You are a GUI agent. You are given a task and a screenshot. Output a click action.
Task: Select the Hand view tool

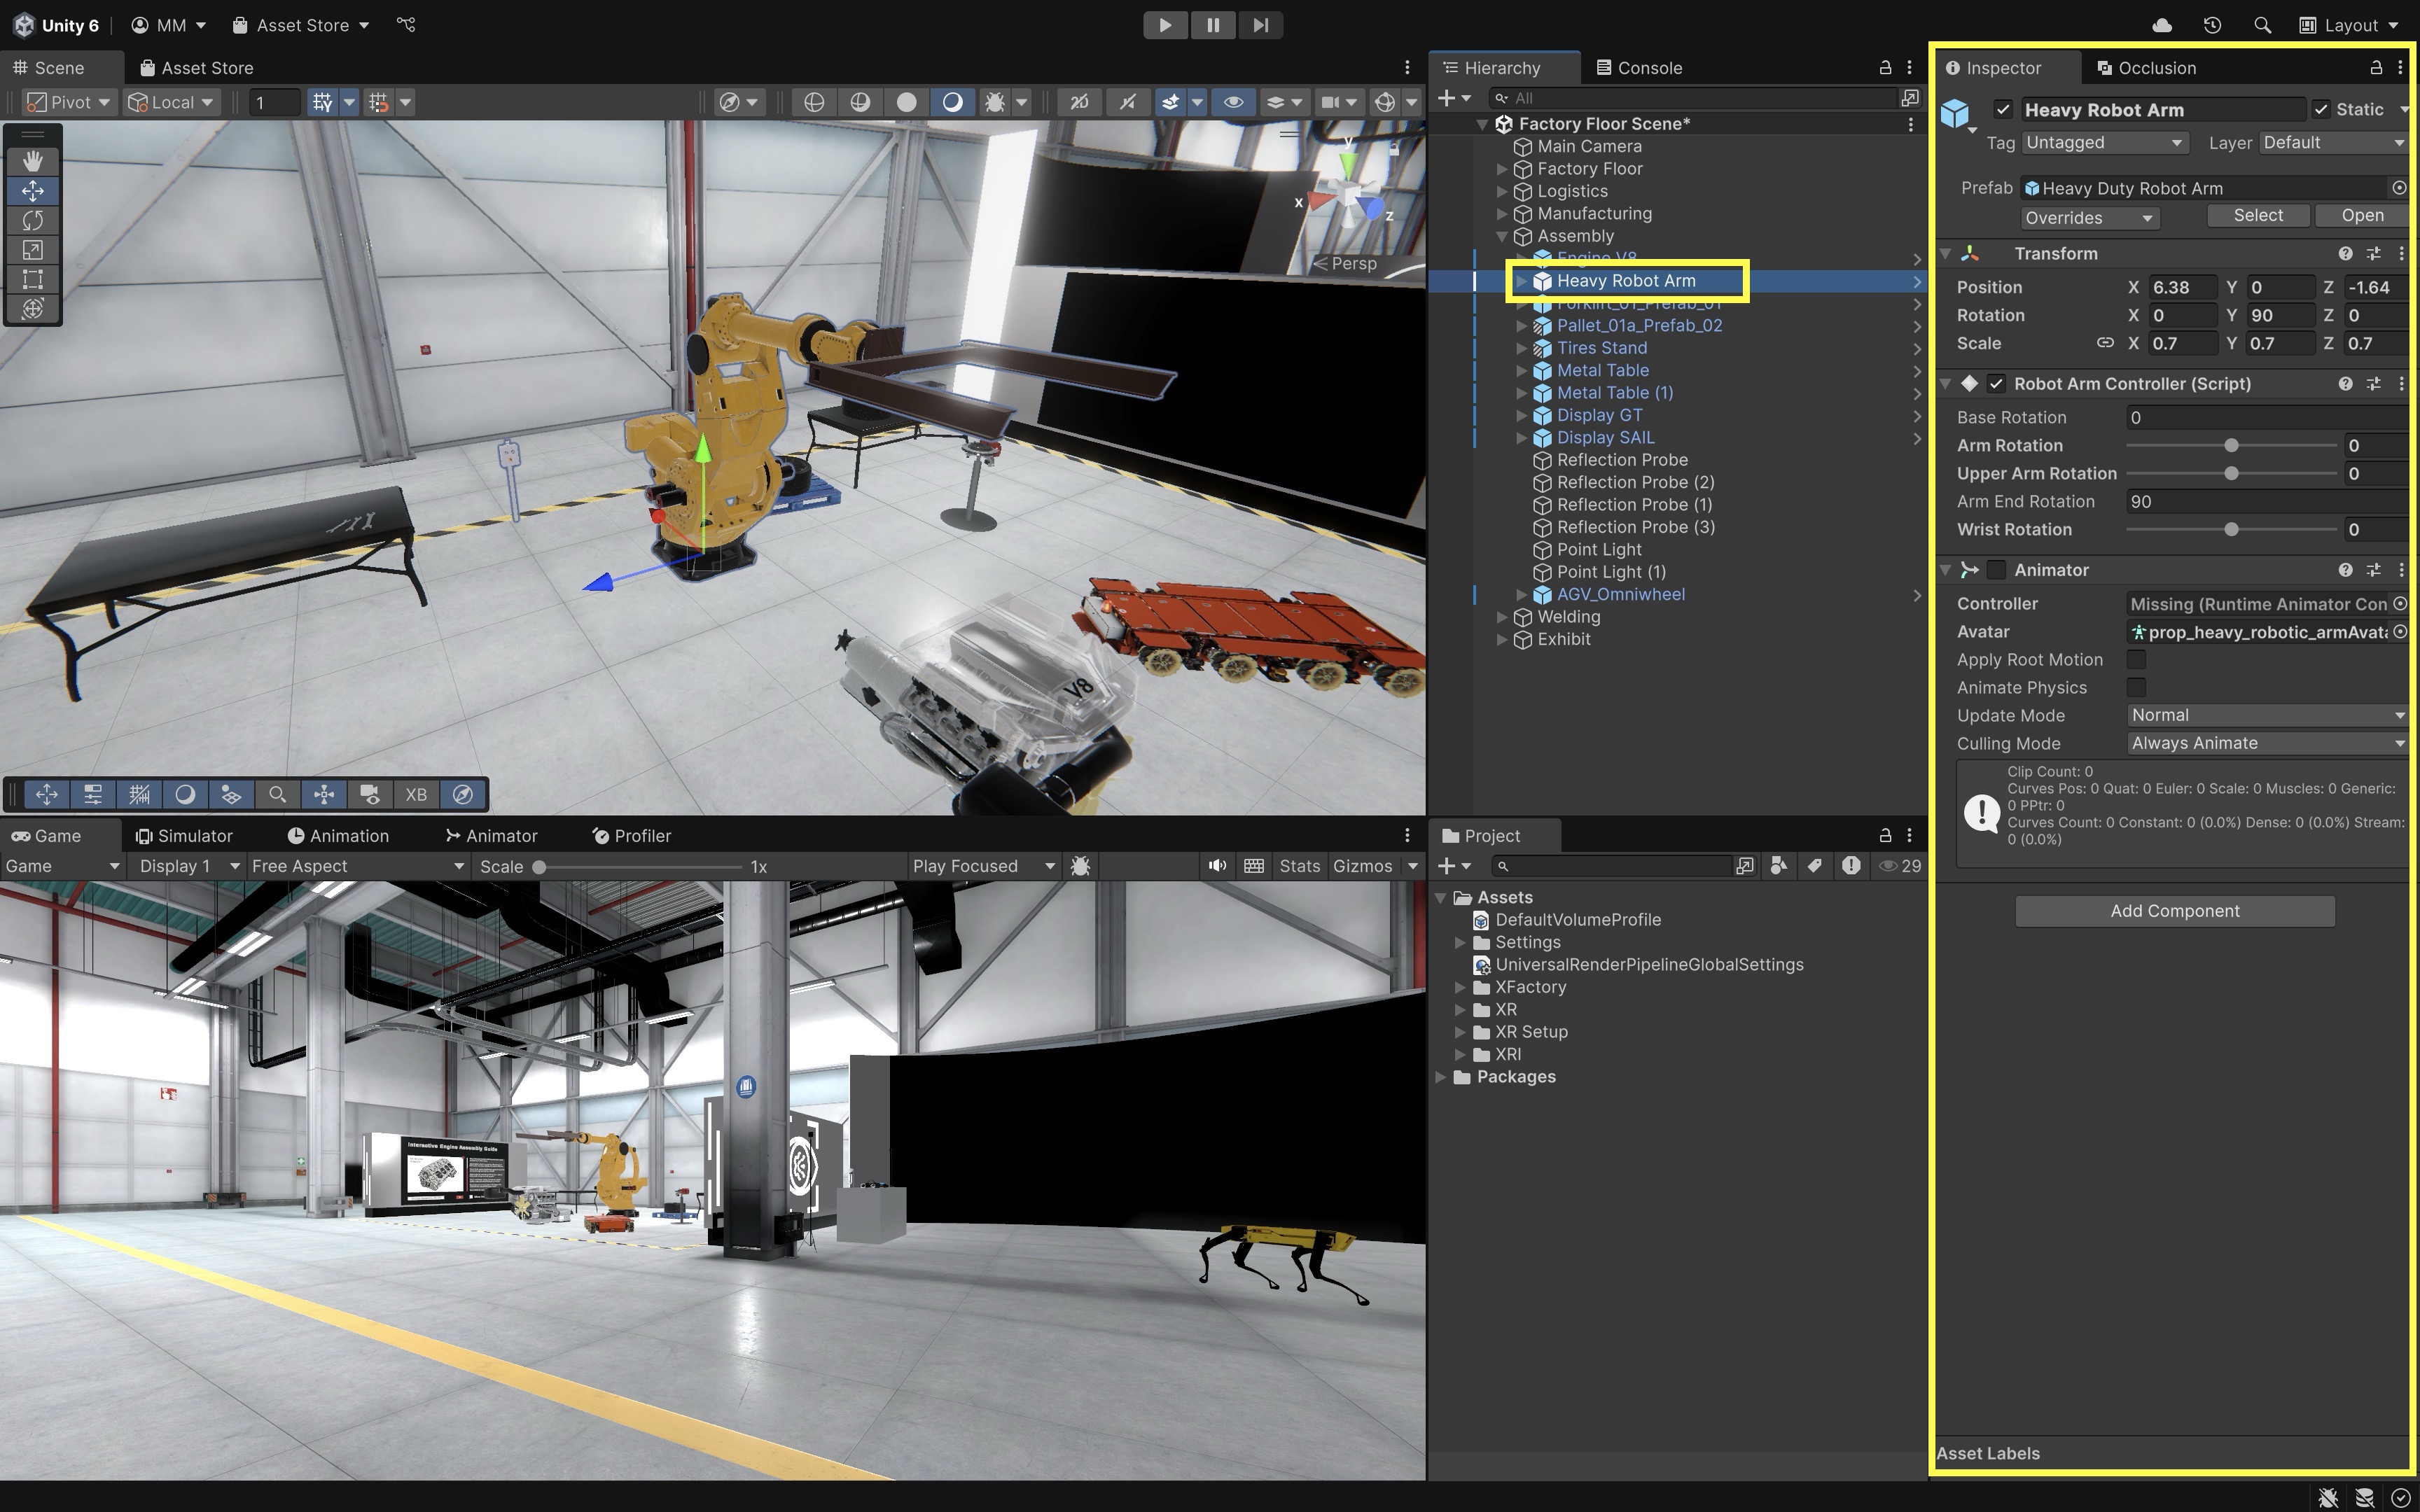[x=33, y=161]
